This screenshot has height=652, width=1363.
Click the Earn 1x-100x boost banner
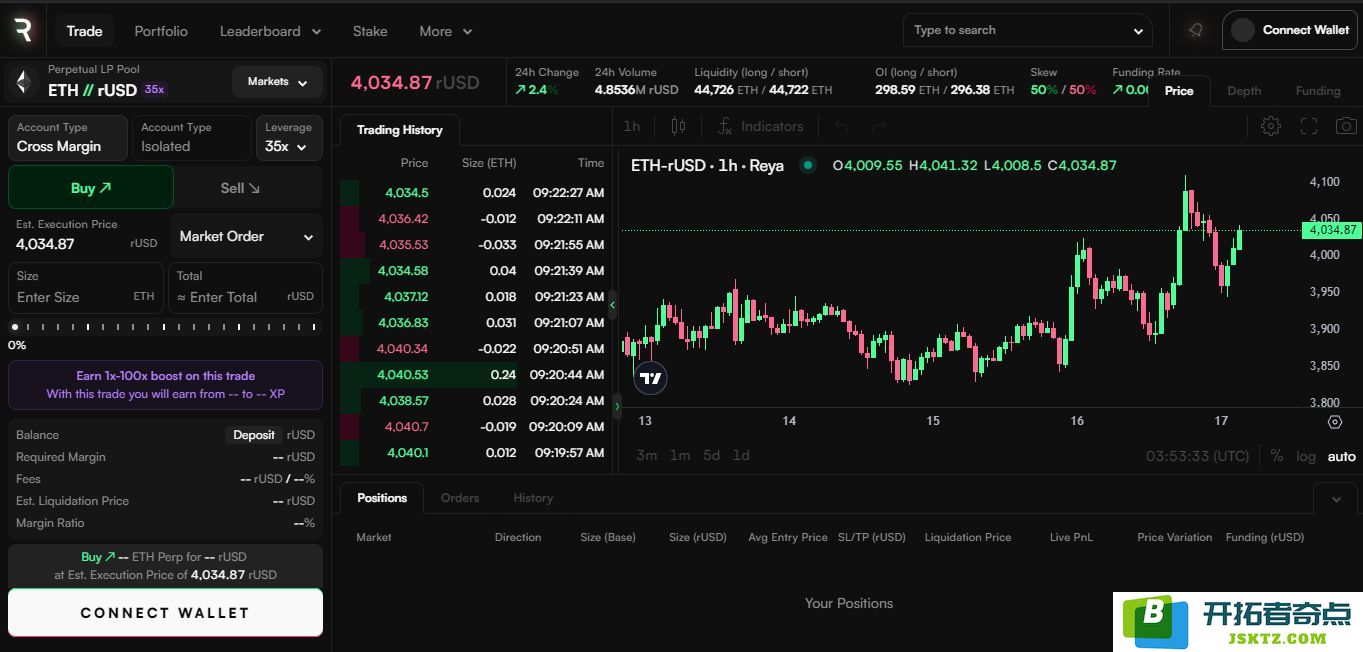click(165, 385)
